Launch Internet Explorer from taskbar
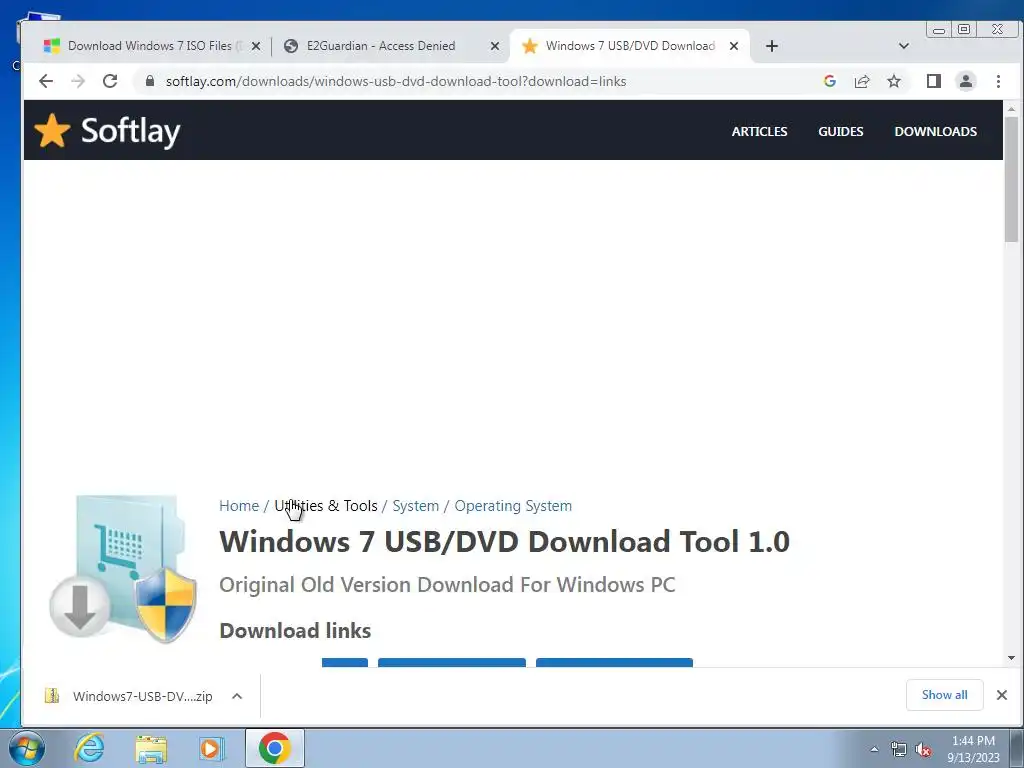 pos(88,748)
